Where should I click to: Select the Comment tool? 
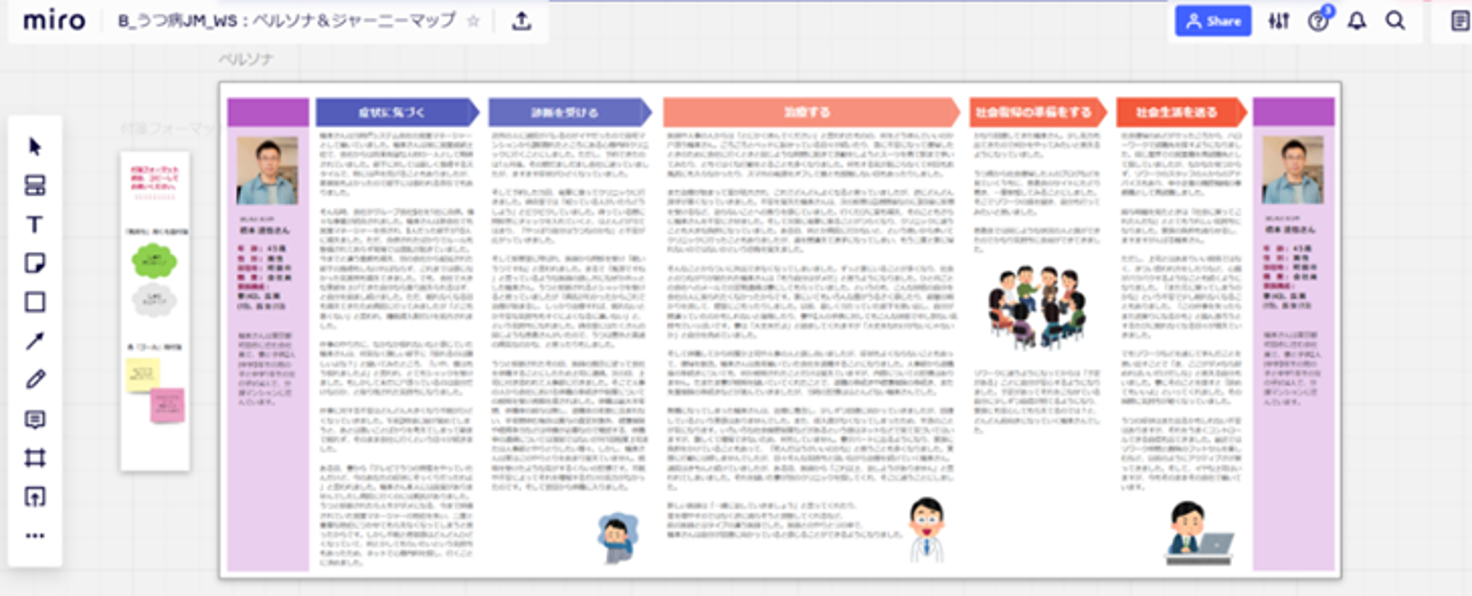[x=35, y=419]
